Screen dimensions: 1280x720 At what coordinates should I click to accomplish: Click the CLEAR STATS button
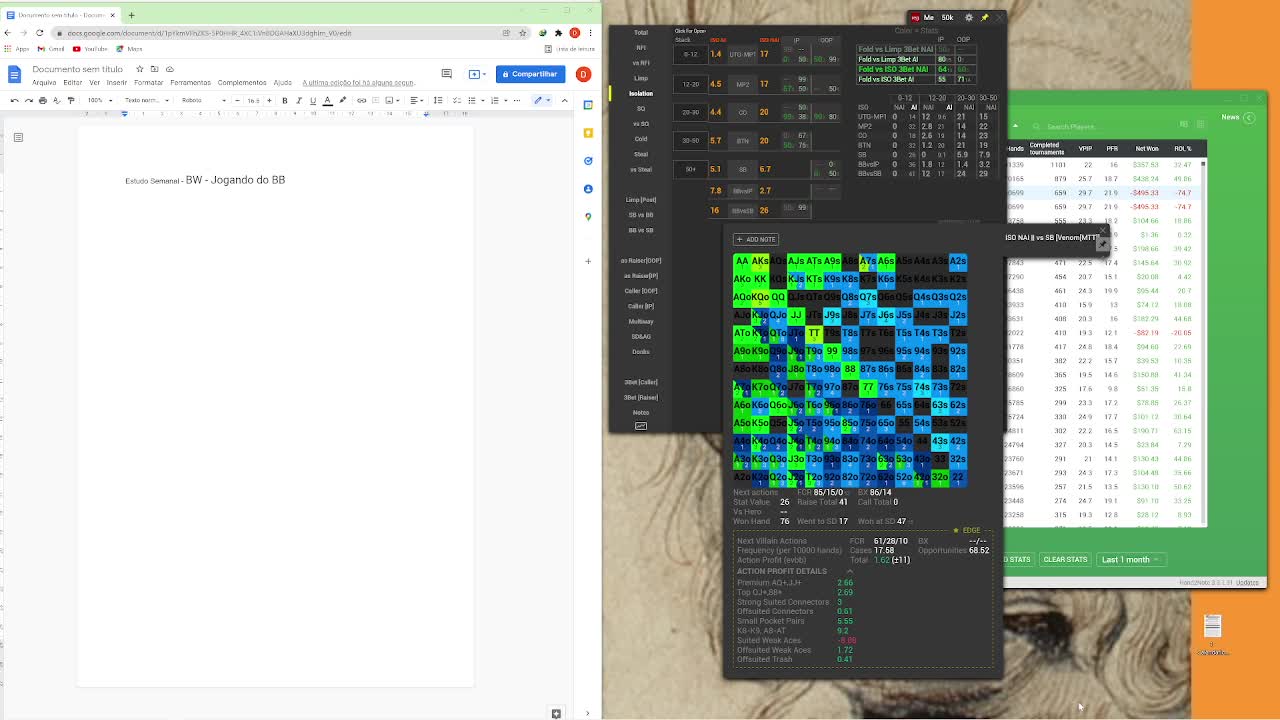[1065, 559]
